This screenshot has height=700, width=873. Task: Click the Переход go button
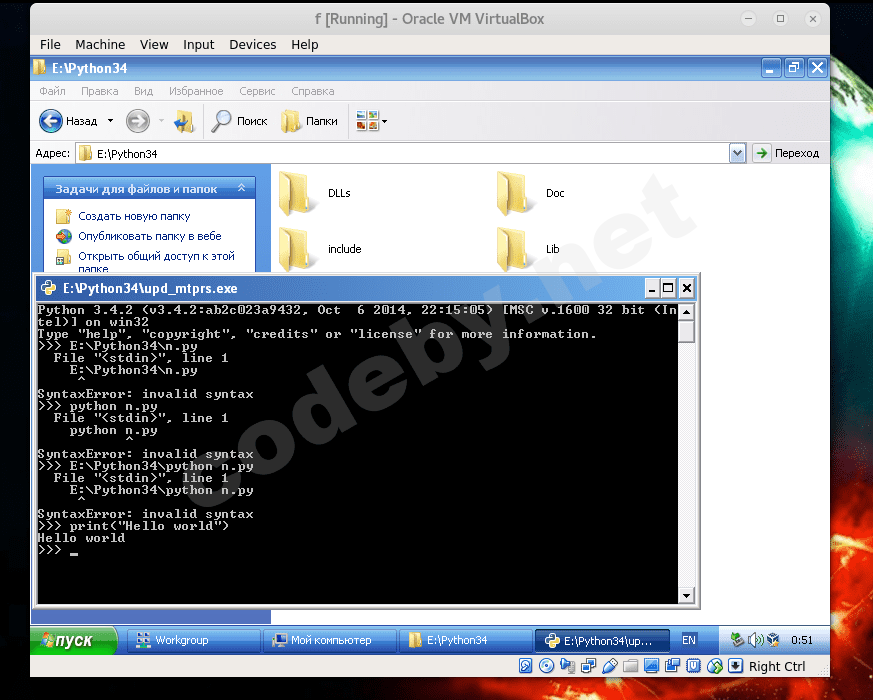(786, 153)
